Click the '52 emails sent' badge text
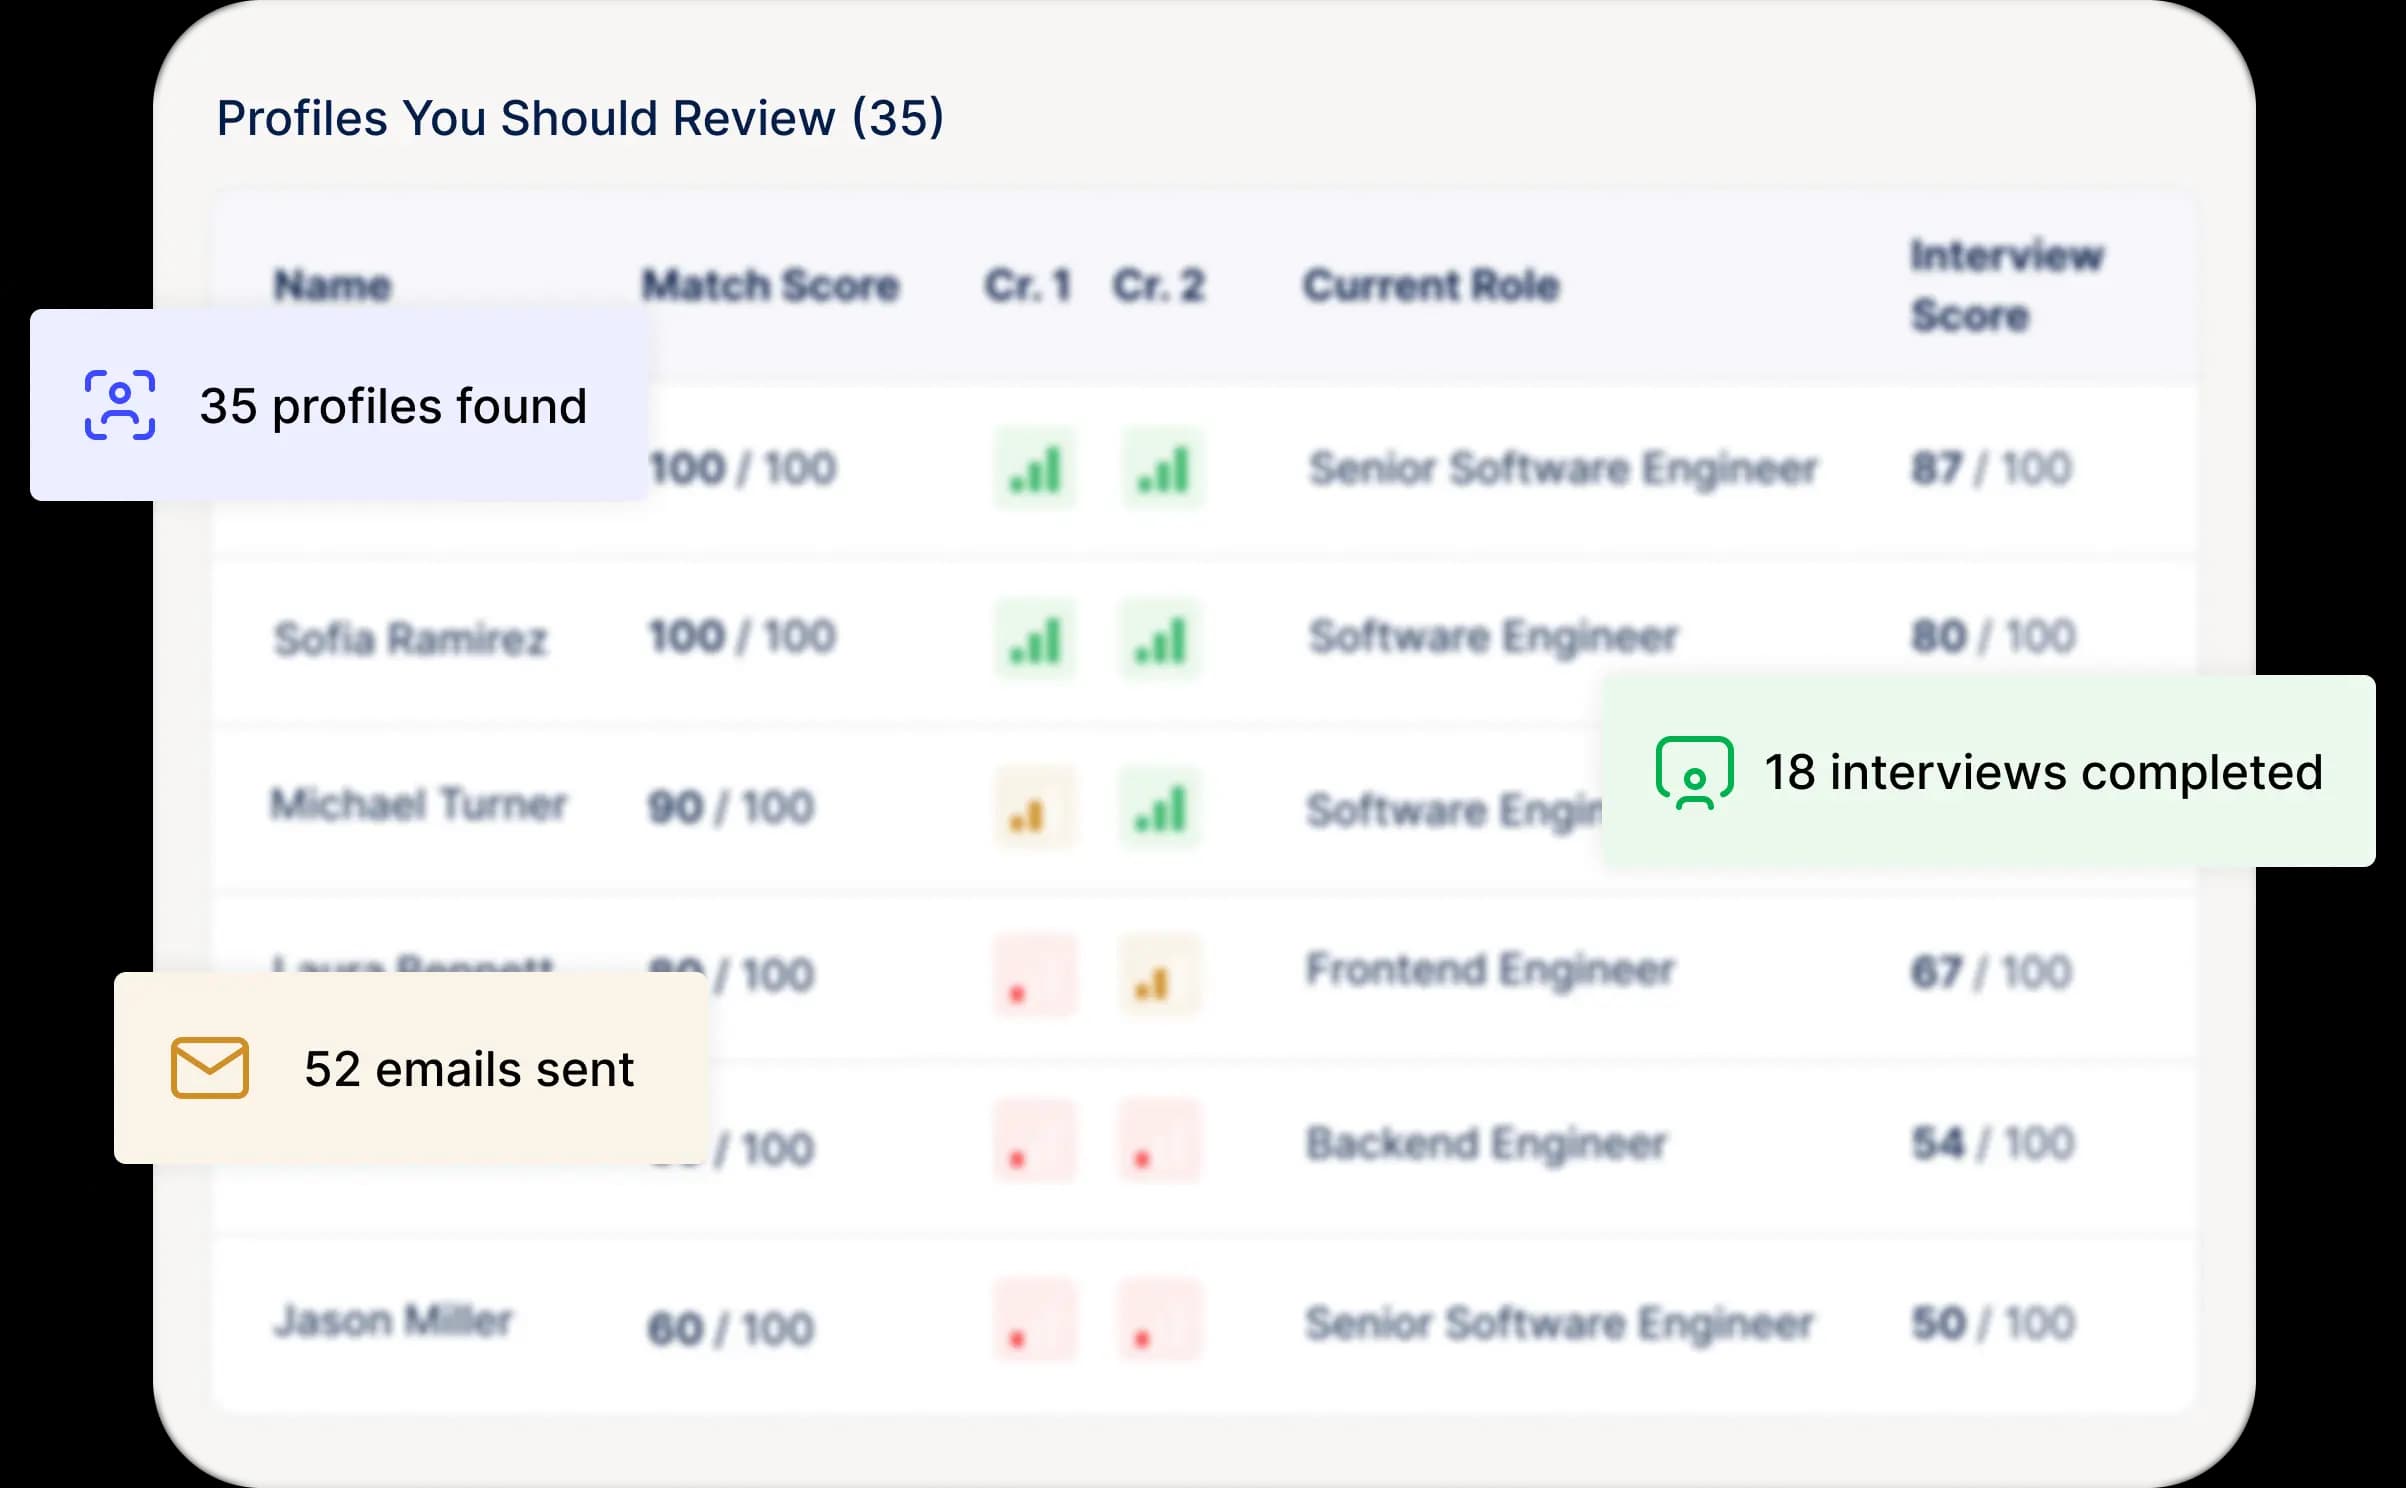 pyautogui.click(x=469, y=1069)
